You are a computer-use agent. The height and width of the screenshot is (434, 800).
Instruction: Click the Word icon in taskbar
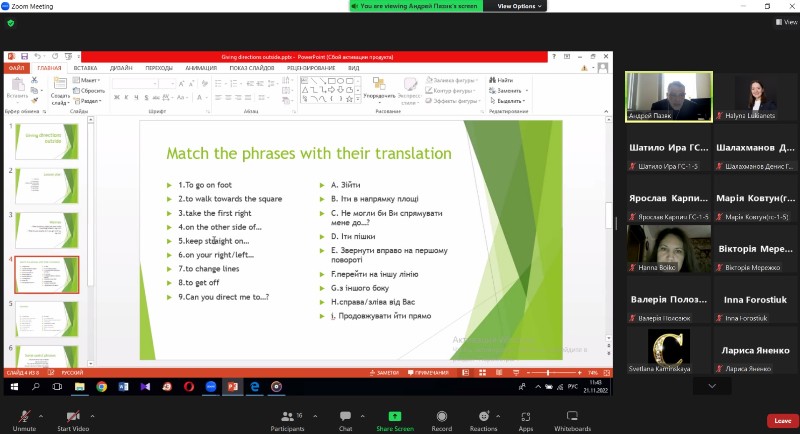click(123, 387)
